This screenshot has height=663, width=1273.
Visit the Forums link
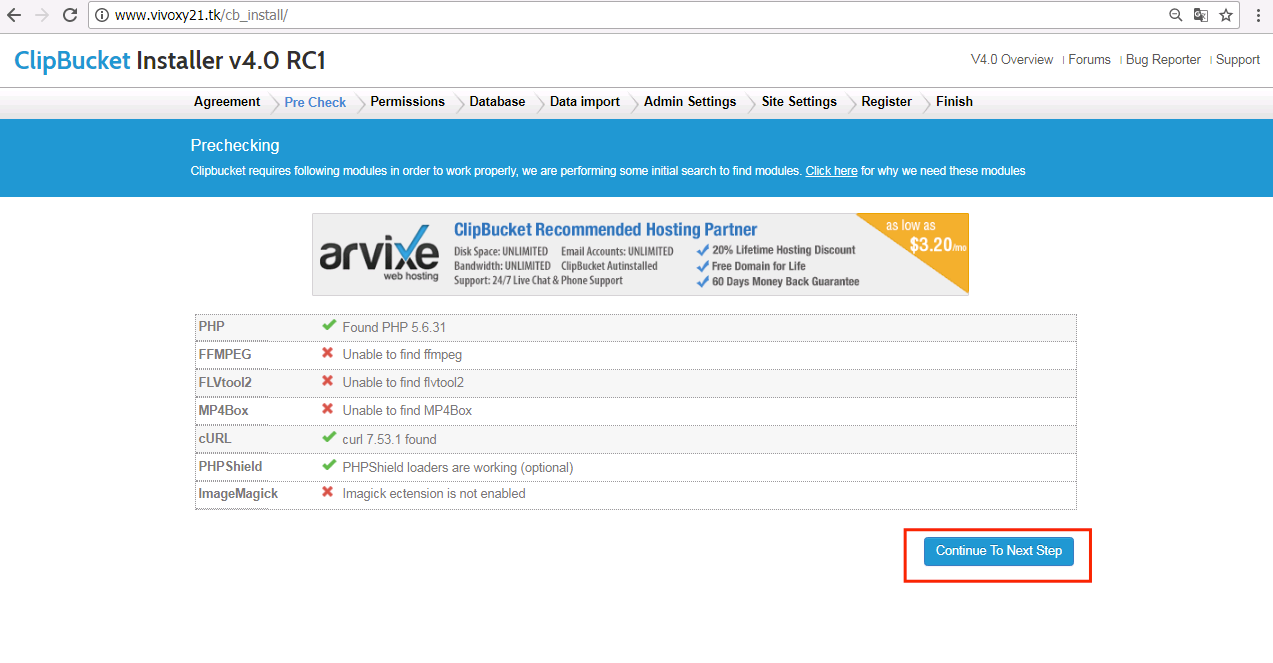(1089, 60)
